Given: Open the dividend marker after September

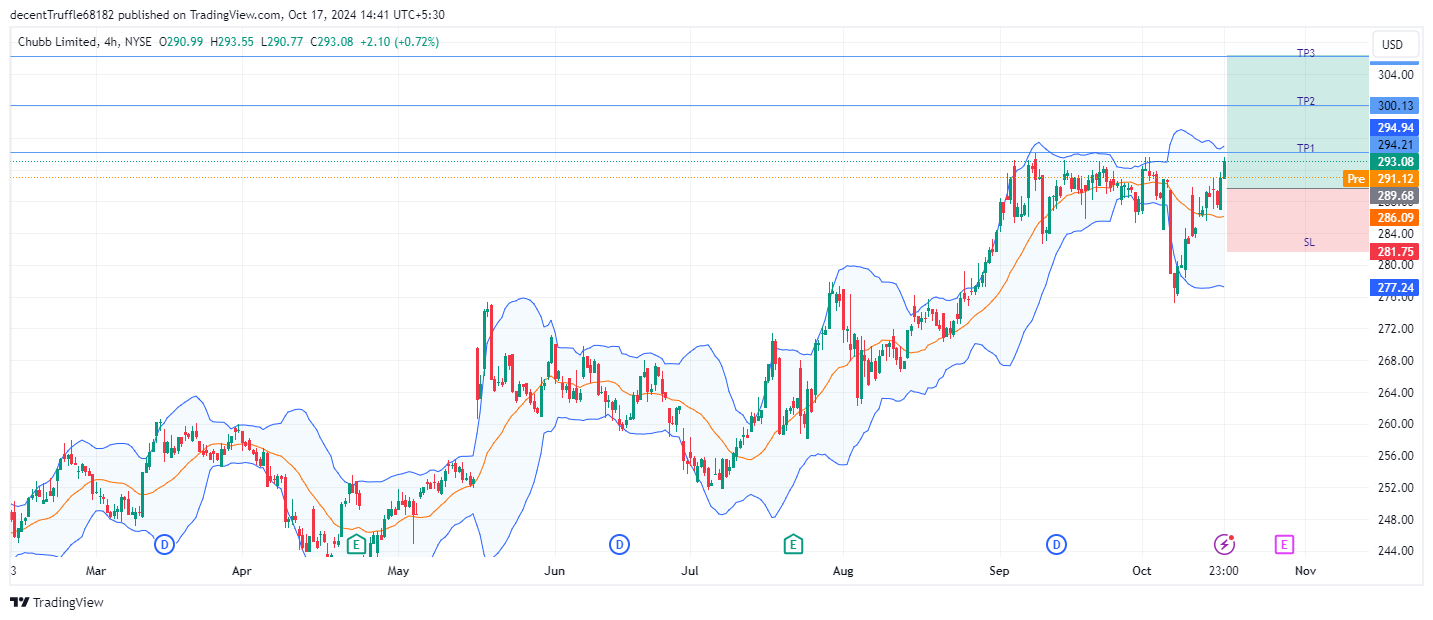Looking at the screenshot, I should pos(1056,545).
